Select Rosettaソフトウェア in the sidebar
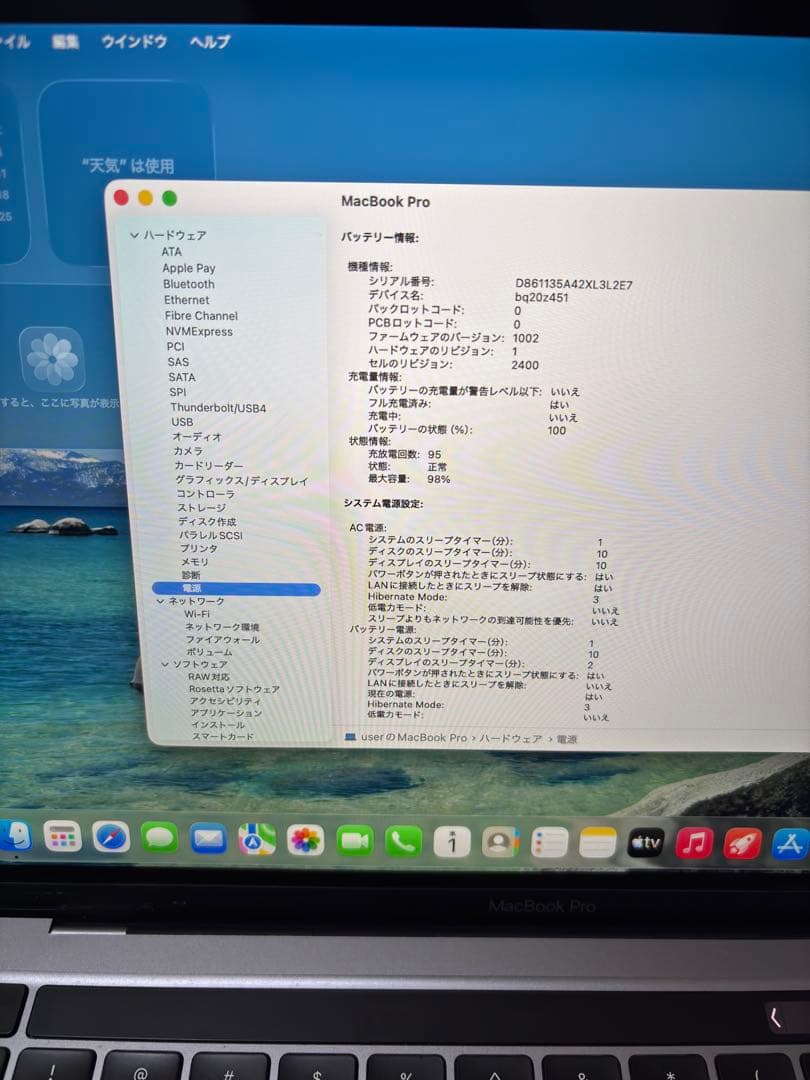The image size is (810, 1080). (234, 689)
